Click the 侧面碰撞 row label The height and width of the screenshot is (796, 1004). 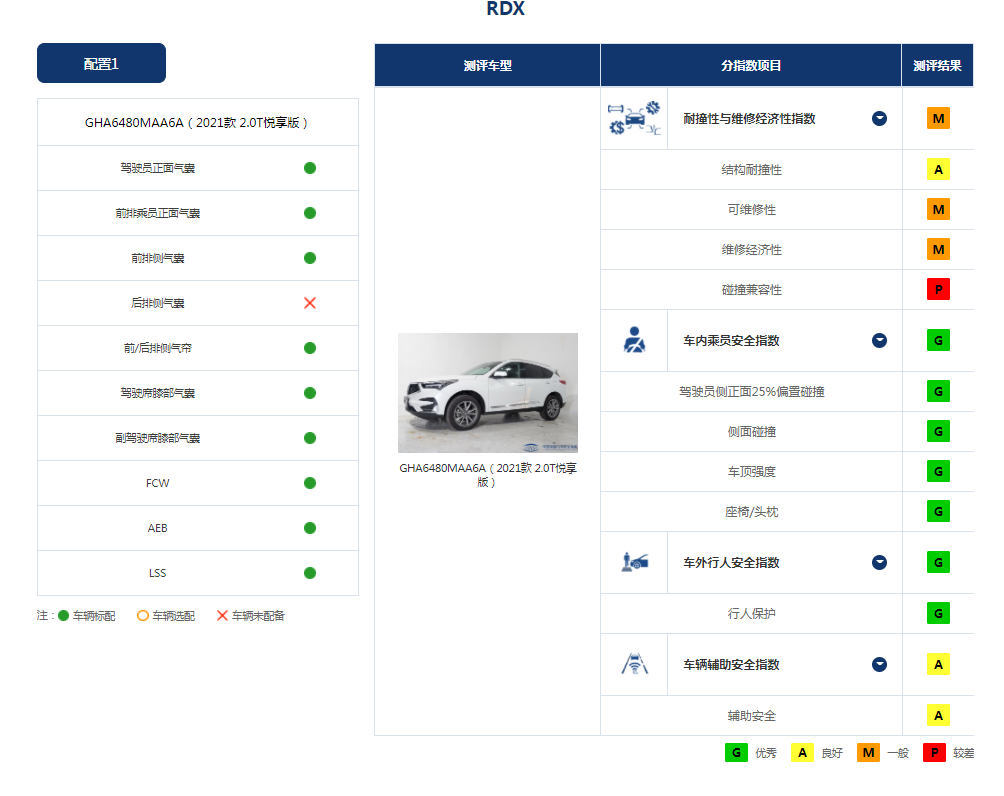coord(752,432)
